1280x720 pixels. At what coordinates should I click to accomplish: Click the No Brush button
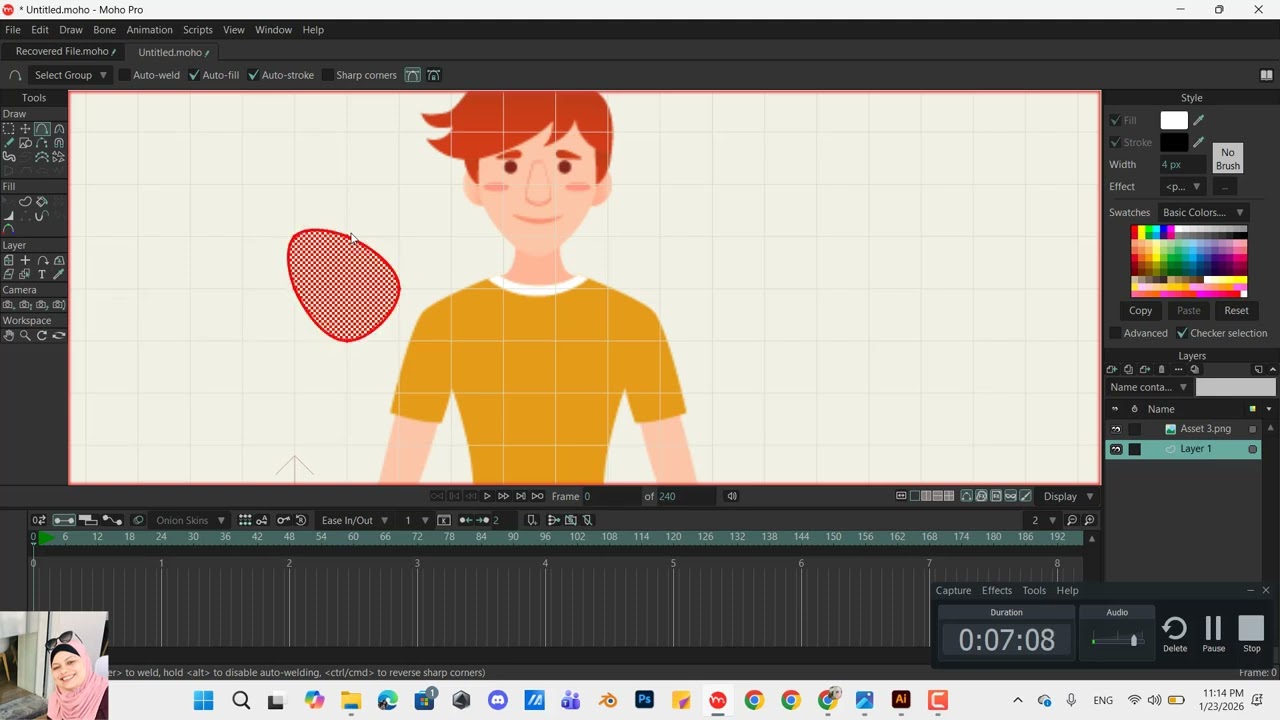coord(1228,159)
